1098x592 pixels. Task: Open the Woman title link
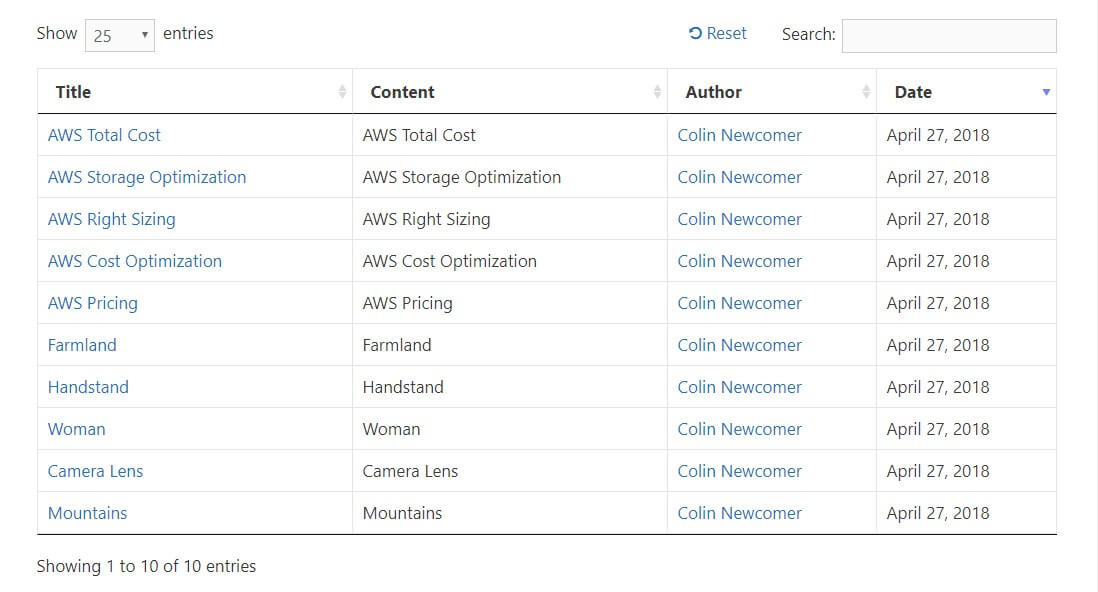(x=76, y=429)
